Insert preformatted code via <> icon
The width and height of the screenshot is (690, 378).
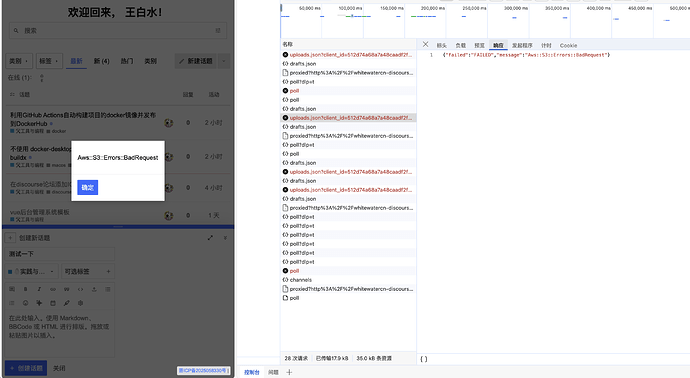pos(80,289)
